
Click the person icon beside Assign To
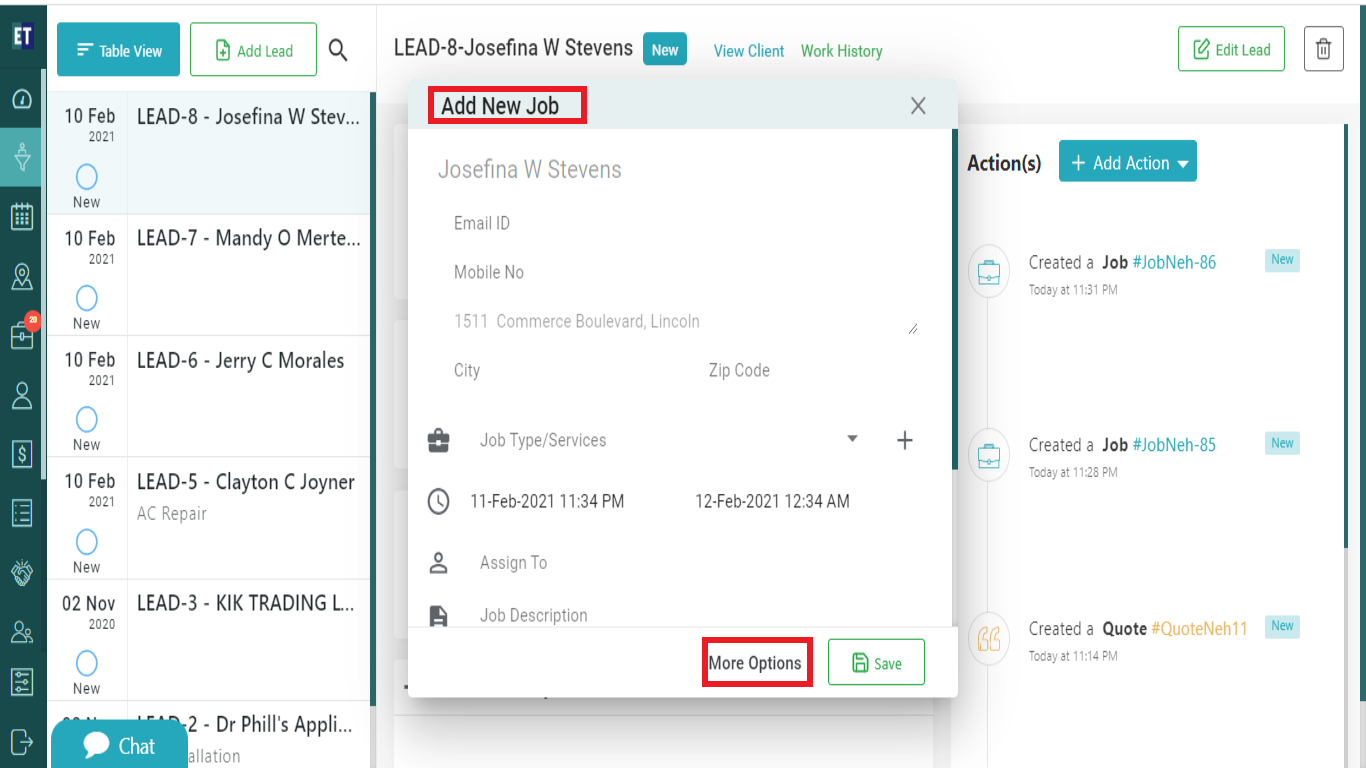[x=438, y=563]
